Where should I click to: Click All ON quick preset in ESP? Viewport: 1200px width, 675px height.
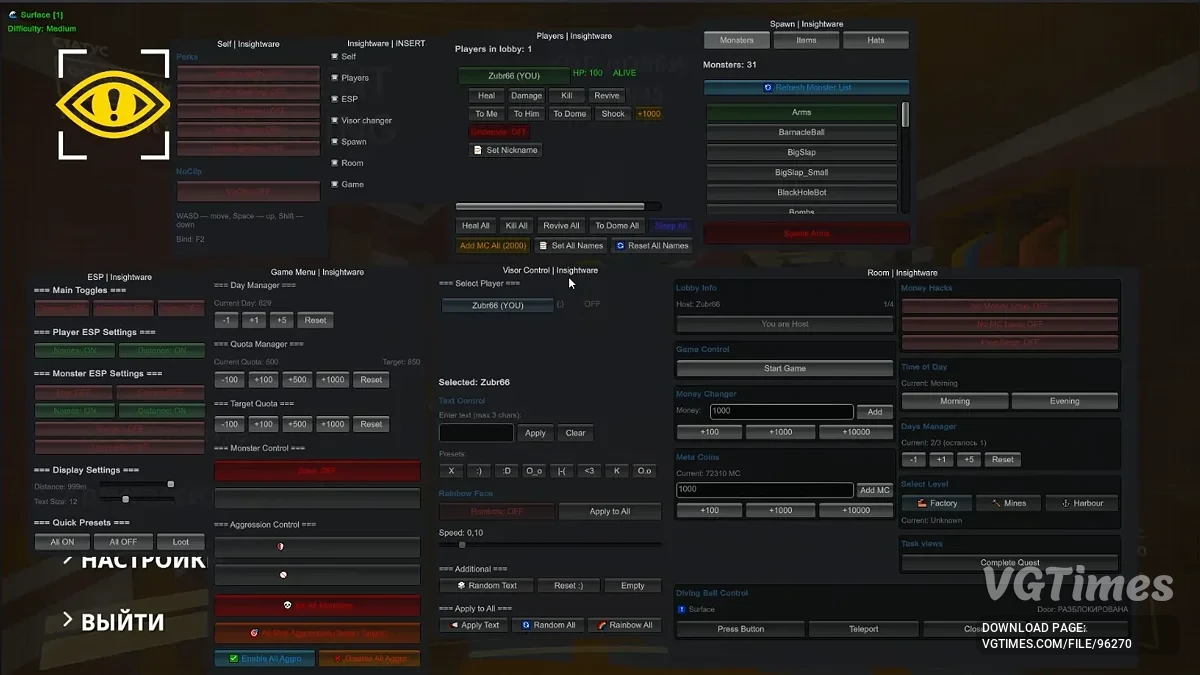click(62, 542)
